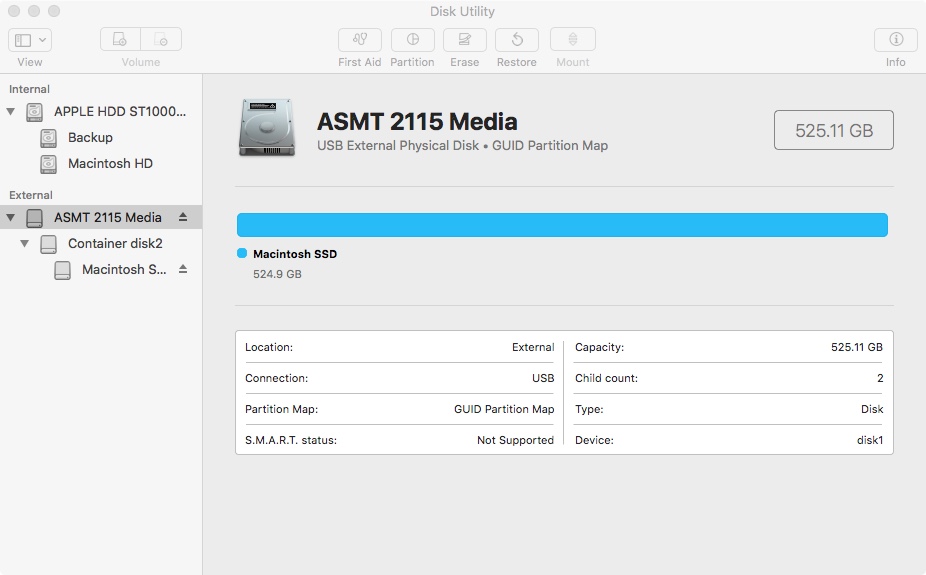The width and height of the screenshot is (926, 575).
Task: Click the Partition toolbar icon
Action: (412, 40)
